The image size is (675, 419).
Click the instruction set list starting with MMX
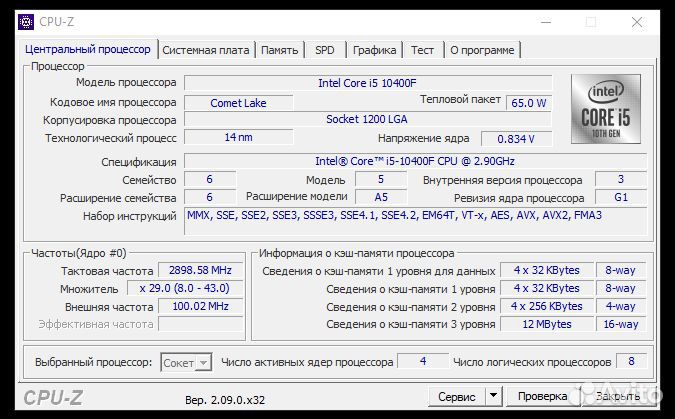click(415, 221)
